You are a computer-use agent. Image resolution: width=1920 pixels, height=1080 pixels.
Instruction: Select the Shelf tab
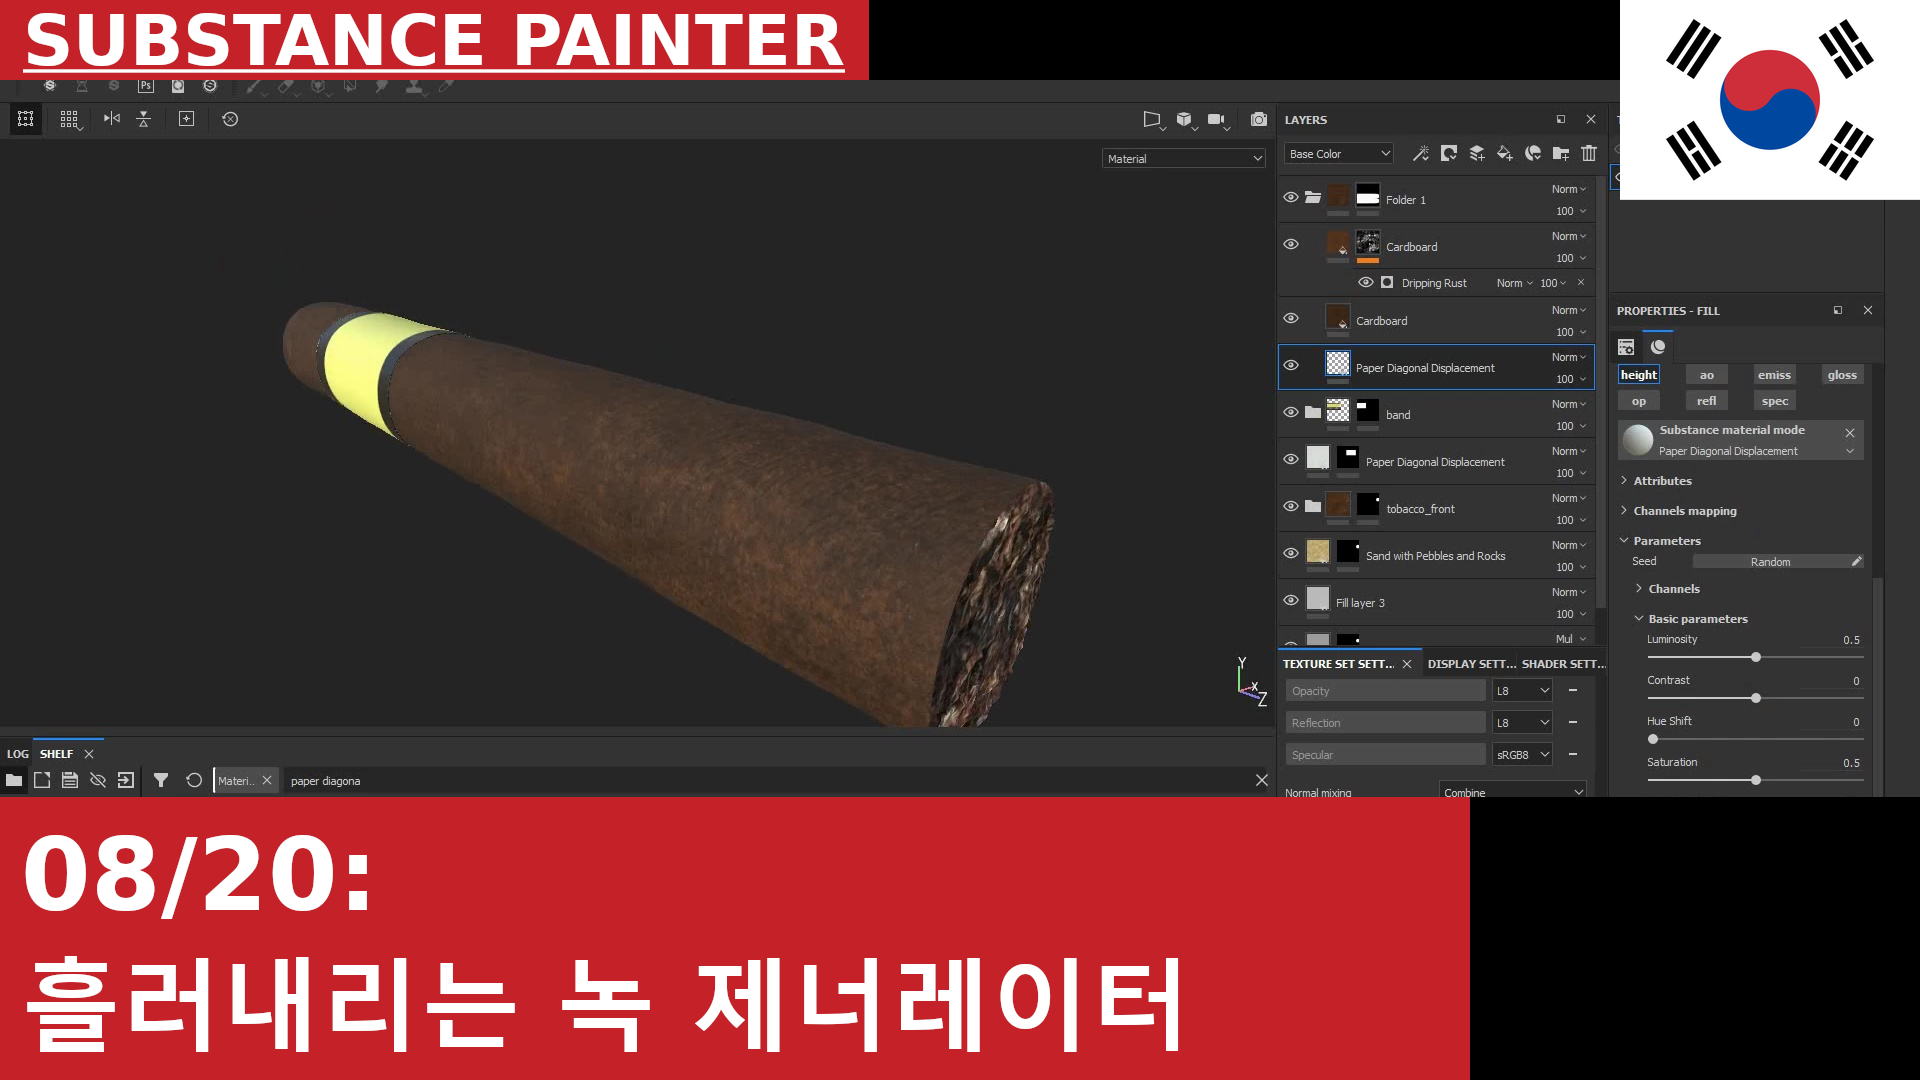tap(56, 754)
